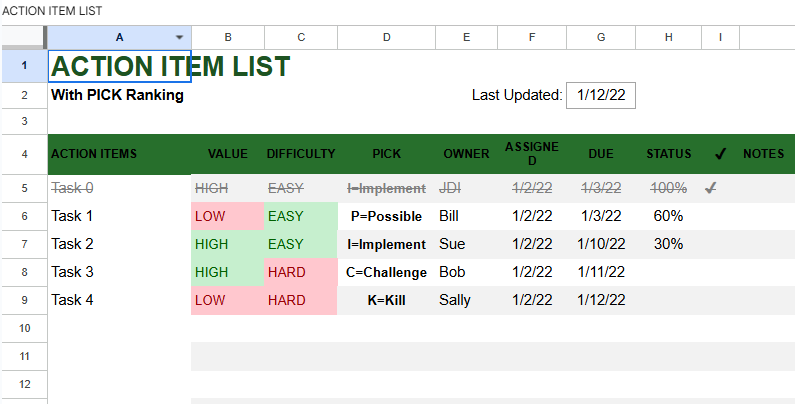Open column A header dropdown arrow
This screenshot has height=404, width=795.
[179, 37]
